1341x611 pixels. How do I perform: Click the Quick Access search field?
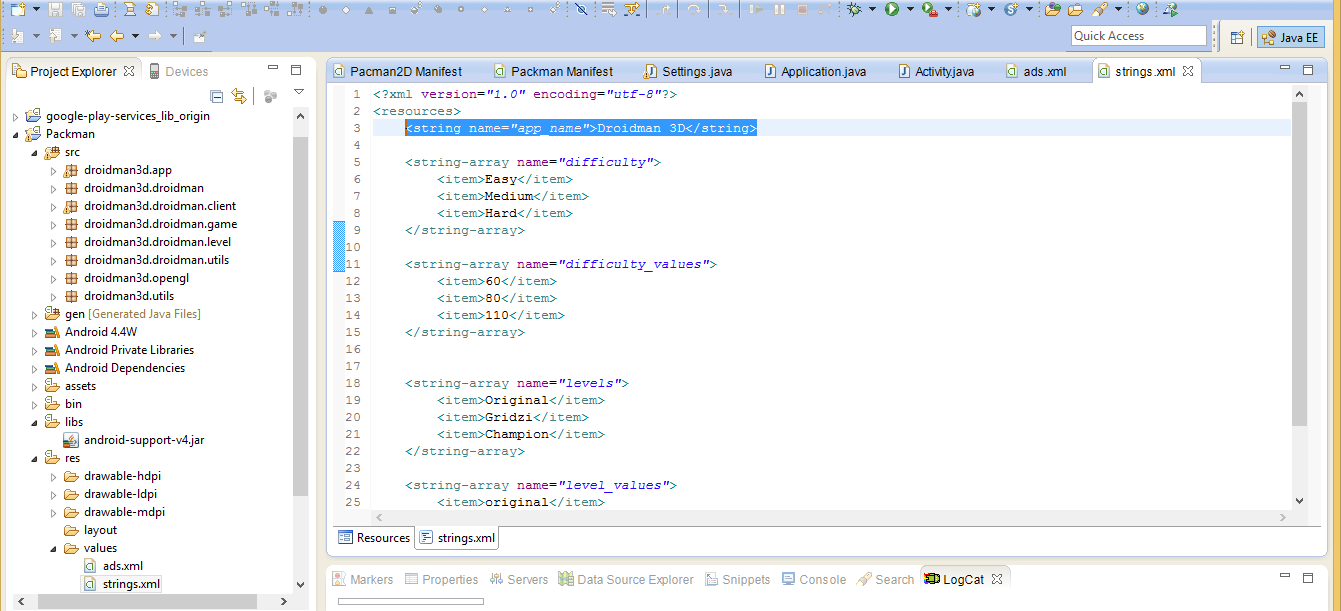(x=1139, y=36)
